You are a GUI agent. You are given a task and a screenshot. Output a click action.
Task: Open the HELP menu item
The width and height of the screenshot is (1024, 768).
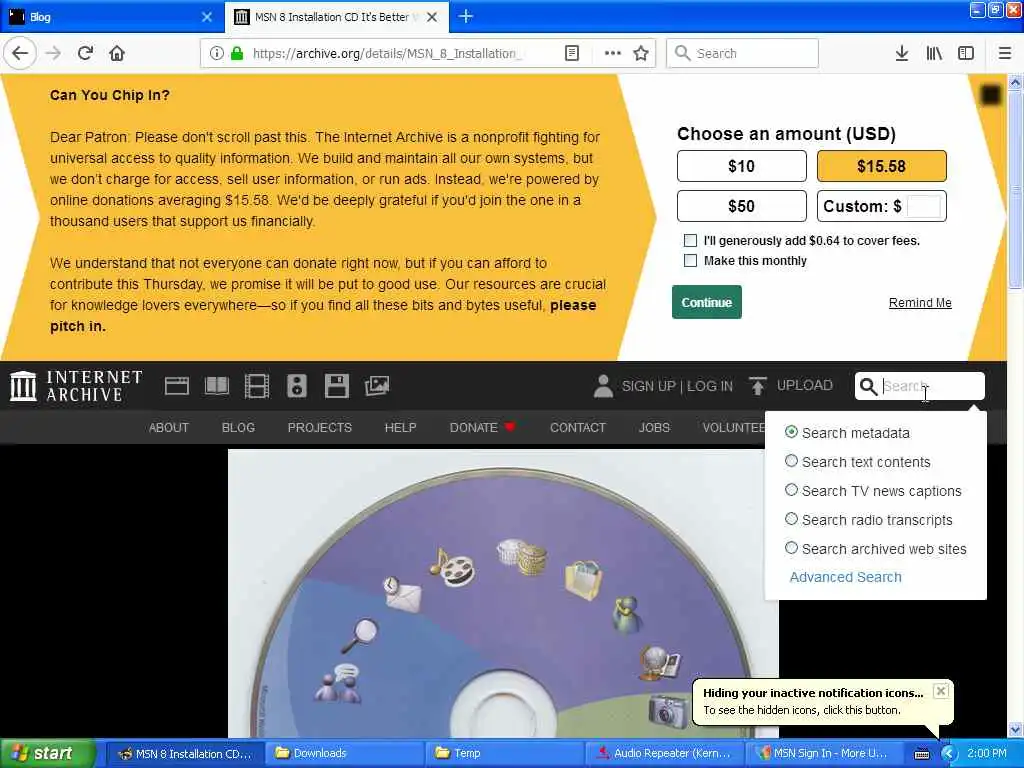point(400,428)
